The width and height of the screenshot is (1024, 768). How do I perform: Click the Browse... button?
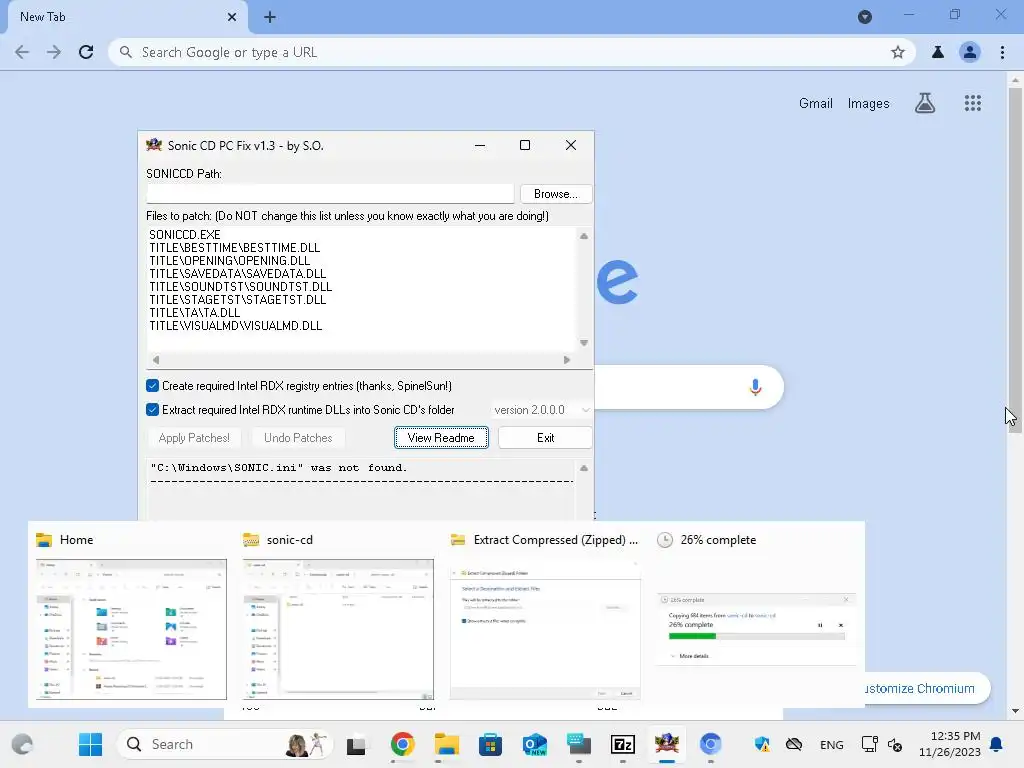[556, 194]
